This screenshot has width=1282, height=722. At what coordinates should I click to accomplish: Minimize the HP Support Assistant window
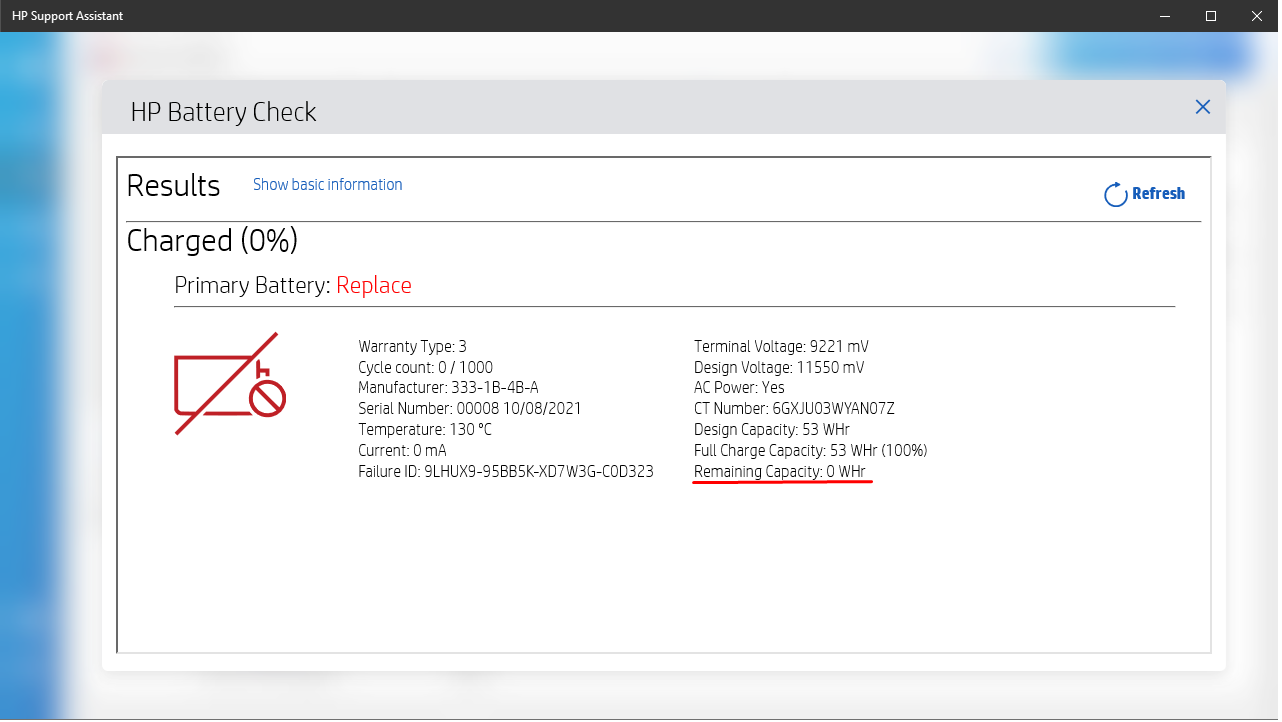(1163, 16)
